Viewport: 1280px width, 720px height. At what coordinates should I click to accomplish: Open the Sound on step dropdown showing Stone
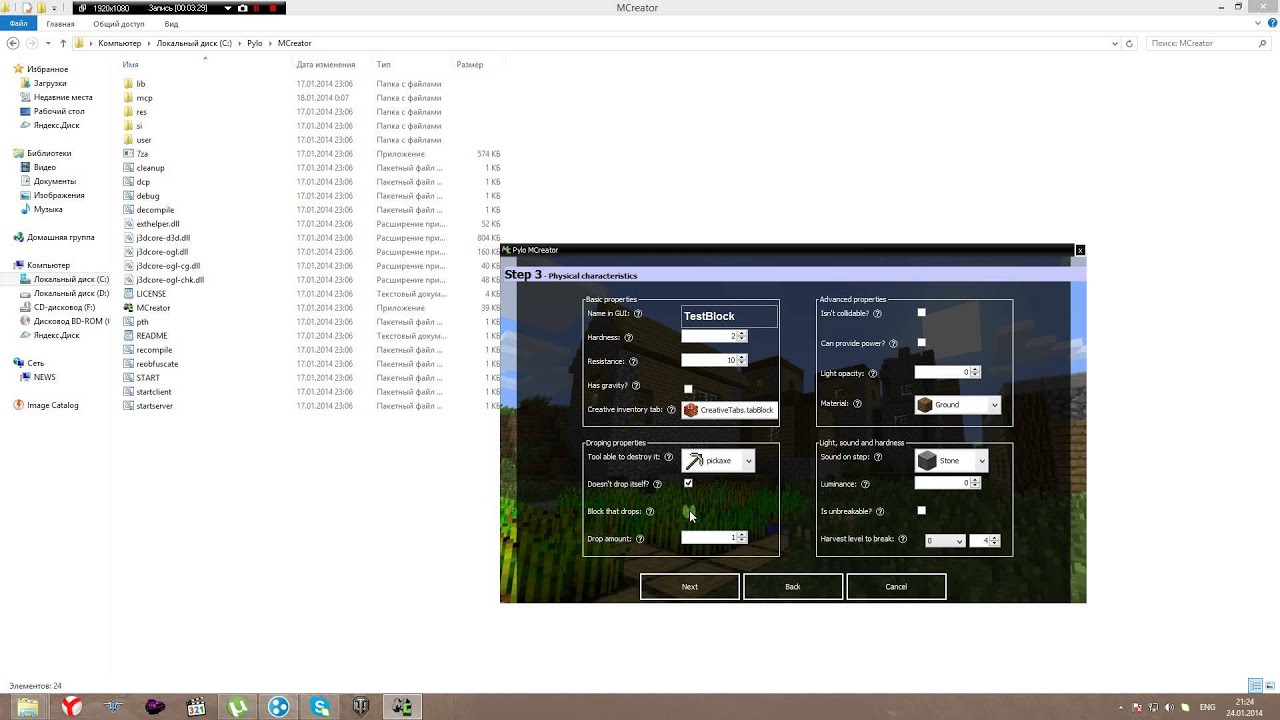click(951, 460)
